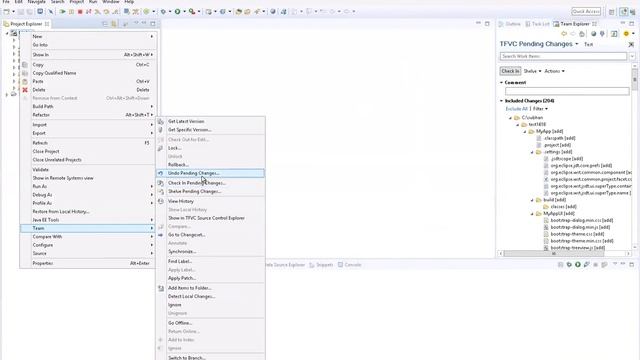This screenshot has height=360, width=640.
Task: Click the horizontal scrollbar in Team Explorer
Action: [x=553, y=253]
